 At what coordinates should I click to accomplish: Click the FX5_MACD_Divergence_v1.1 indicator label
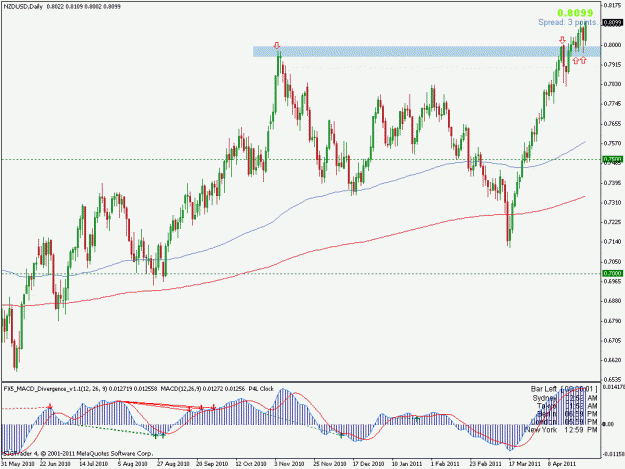(x=81, y=389)
